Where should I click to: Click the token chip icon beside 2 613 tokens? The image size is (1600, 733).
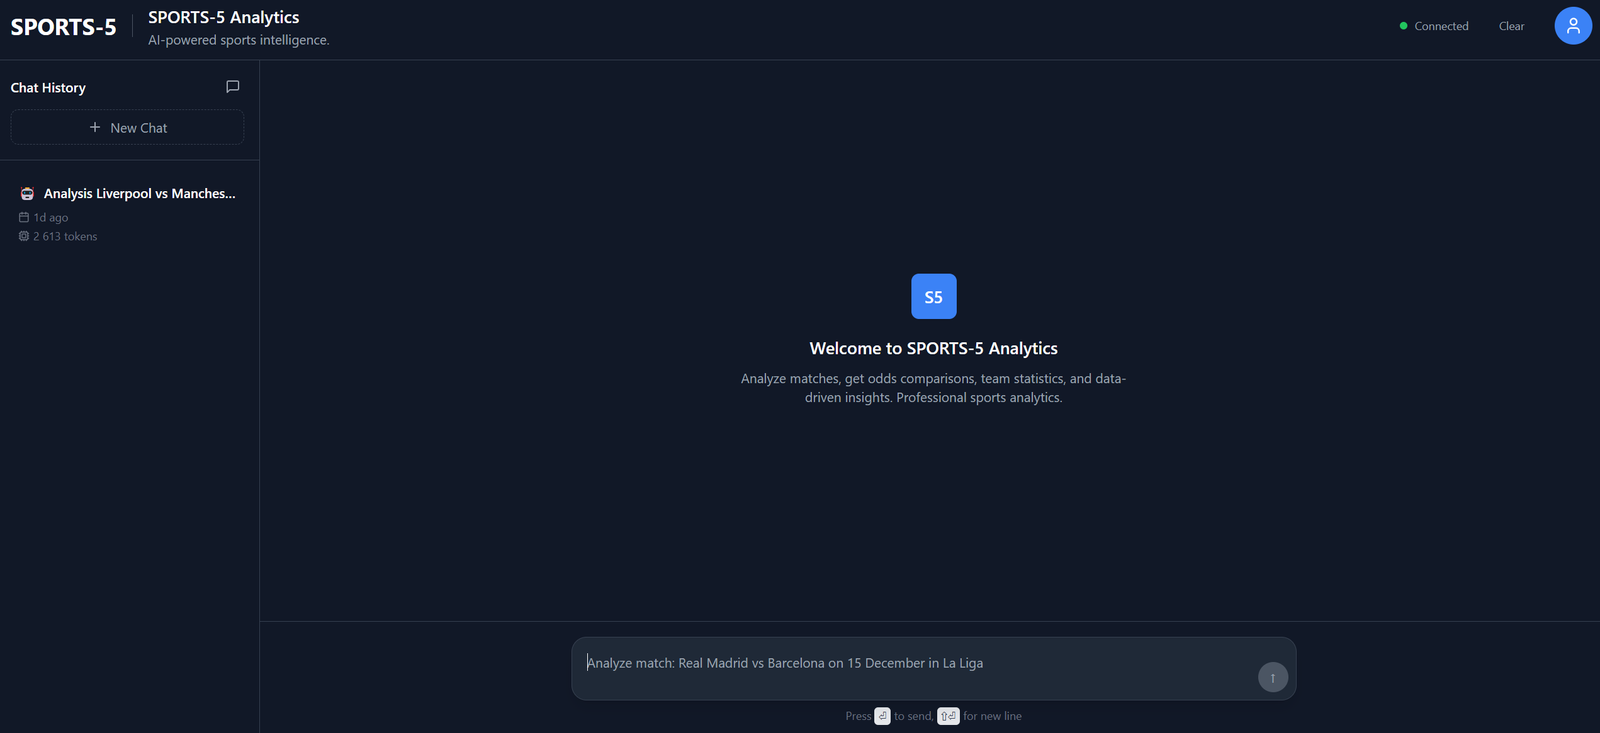pyautogui.click(x=24, y=236)
